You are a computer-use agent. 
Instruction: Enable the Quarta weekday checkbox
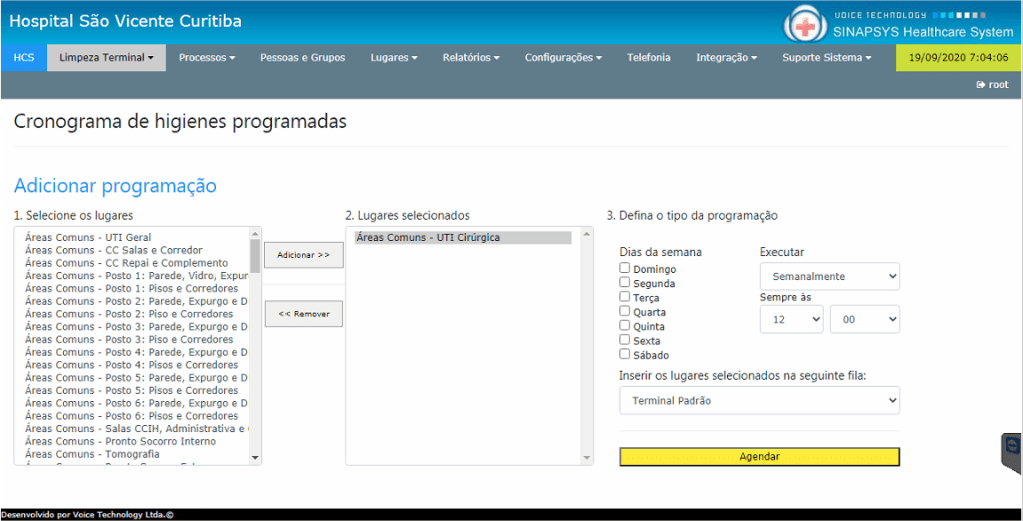(x=625, y=311)
